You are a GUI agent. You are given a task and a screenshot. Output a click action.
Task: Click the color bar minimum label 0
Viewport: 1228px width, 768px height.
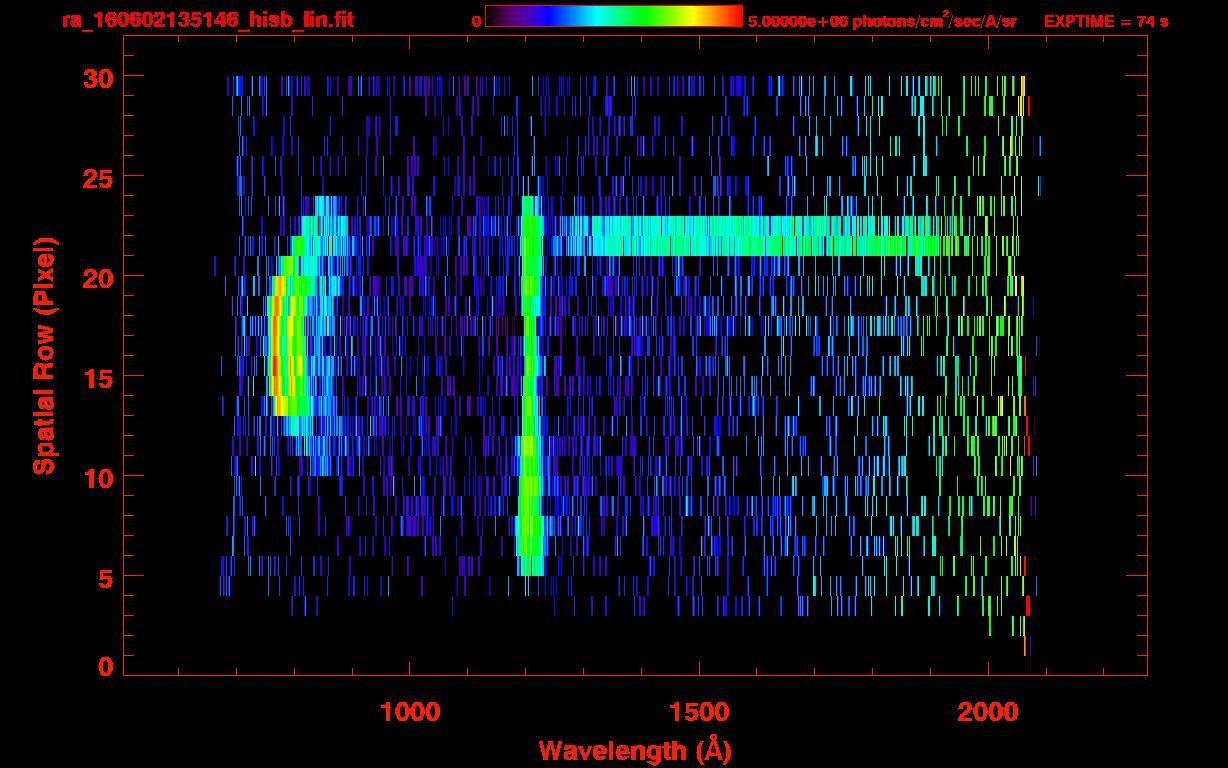[x=476, y=21]
